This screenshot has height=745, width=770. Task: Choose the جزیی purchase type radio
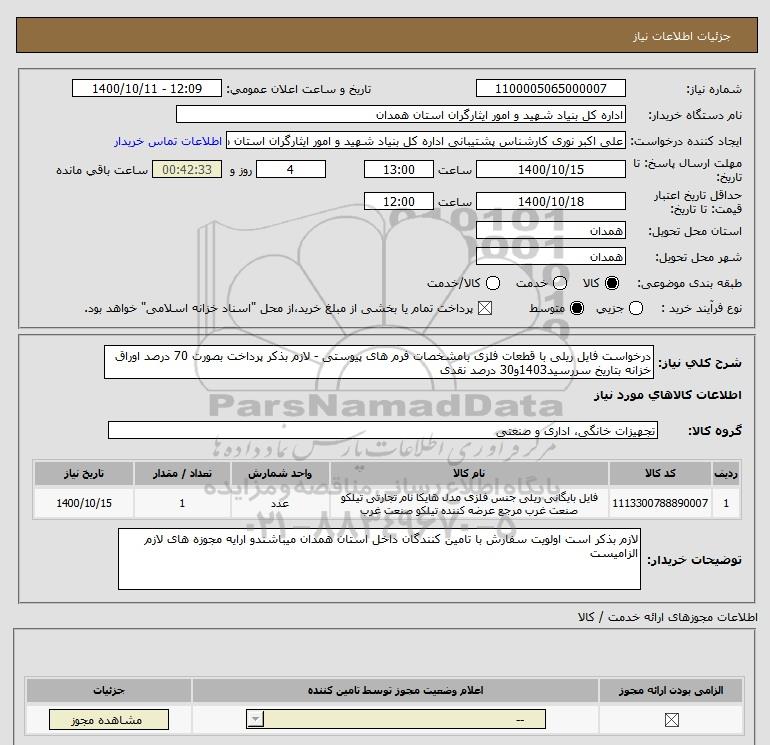pyautogui.click(x=636, y=309)
